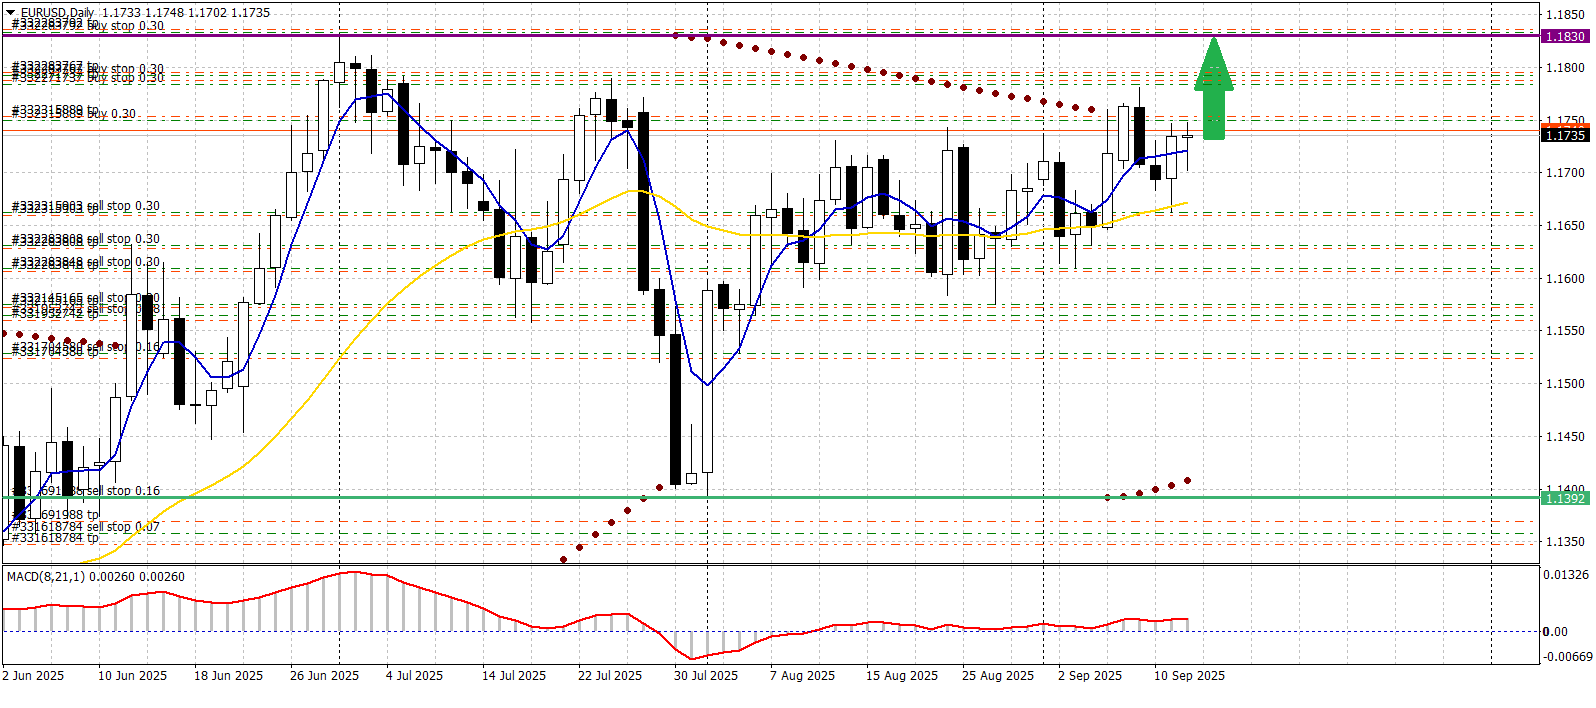Open the chart menu triangle beside EURUSD,Daily
The width and height of the screenshot is (1596, 708).
coord(12,13)
